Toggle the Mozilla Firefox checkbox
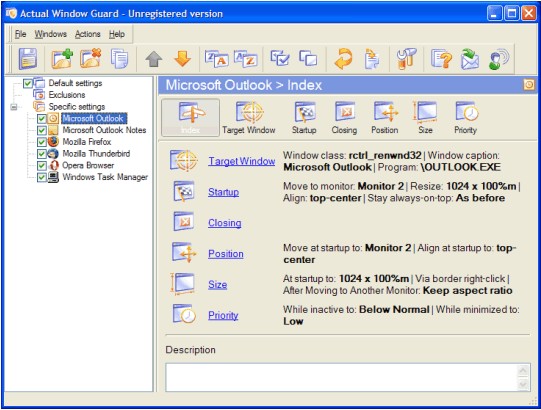Image resolution: width=541 pixels, height=410 pixels. 41,142
